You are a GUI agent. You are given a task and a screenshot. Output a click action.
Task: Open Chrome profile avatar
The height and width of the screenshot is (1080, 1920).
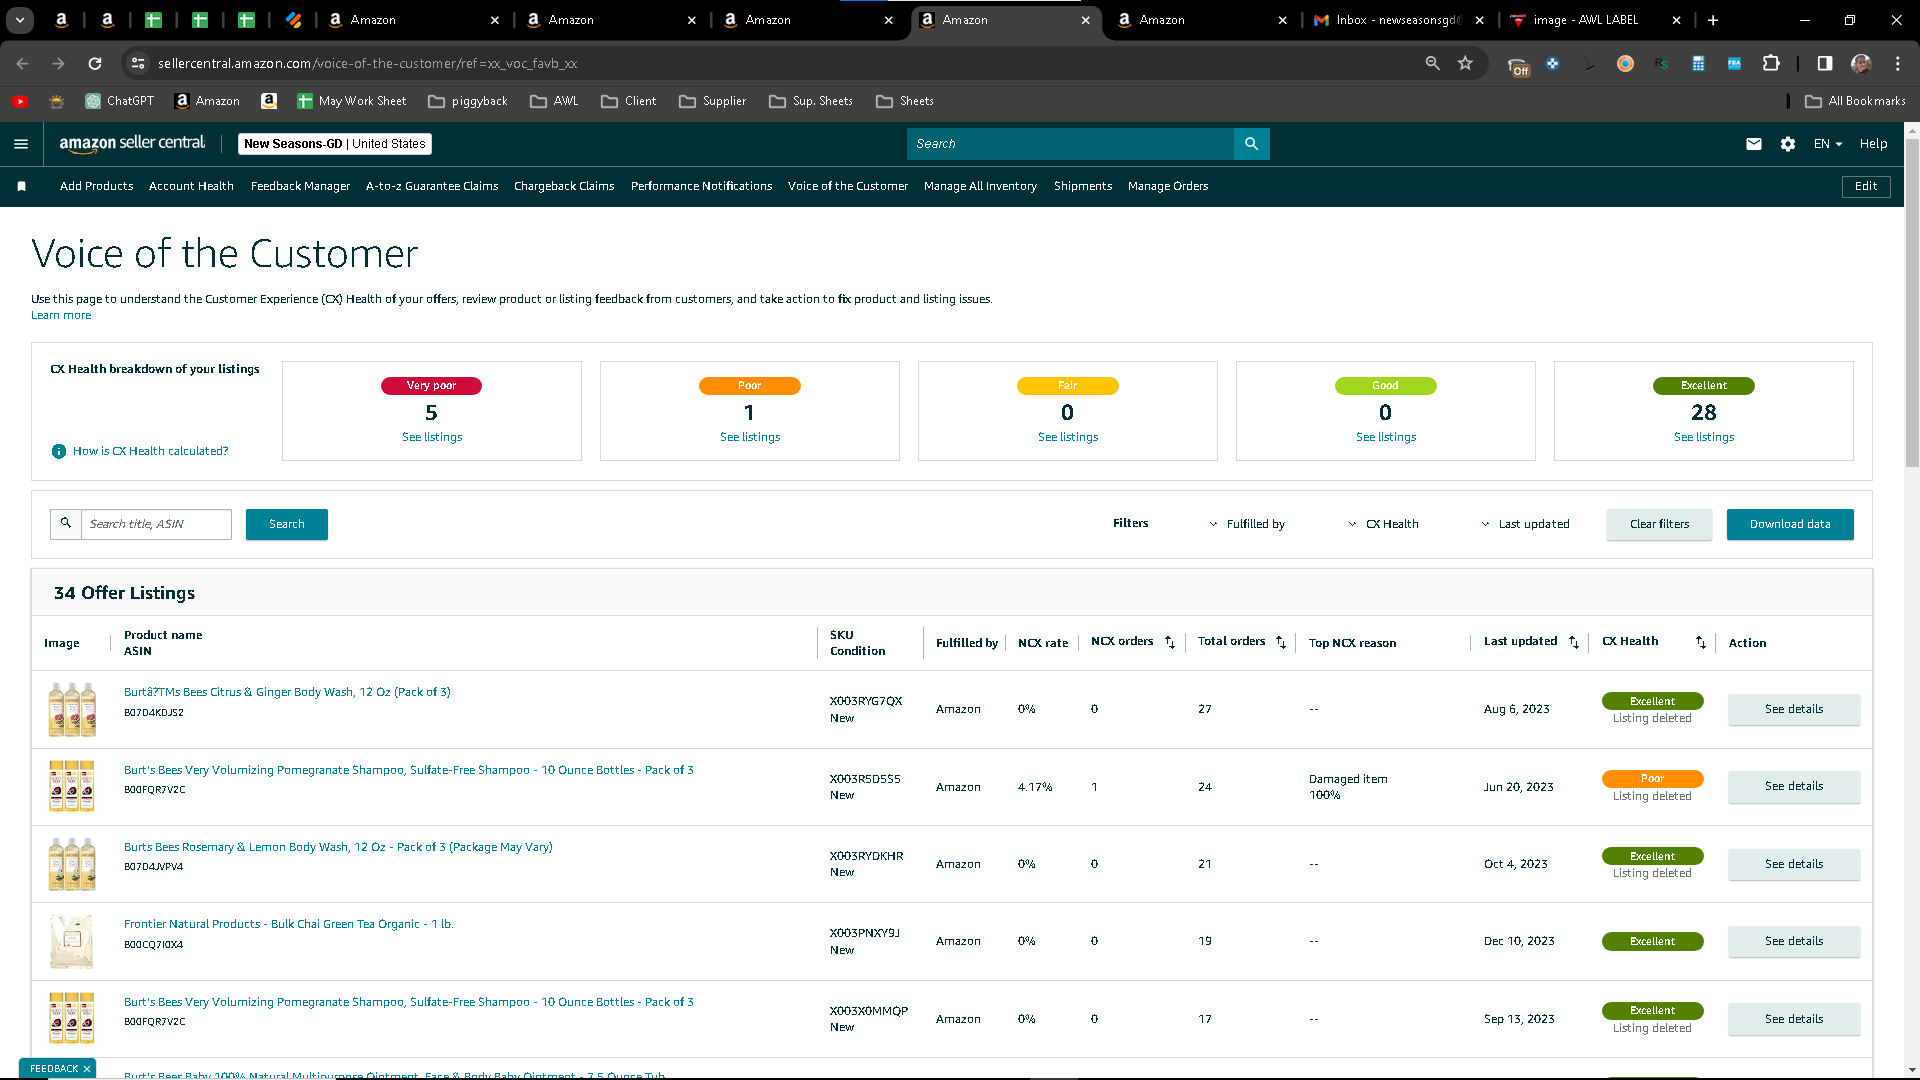(1861, 63)
